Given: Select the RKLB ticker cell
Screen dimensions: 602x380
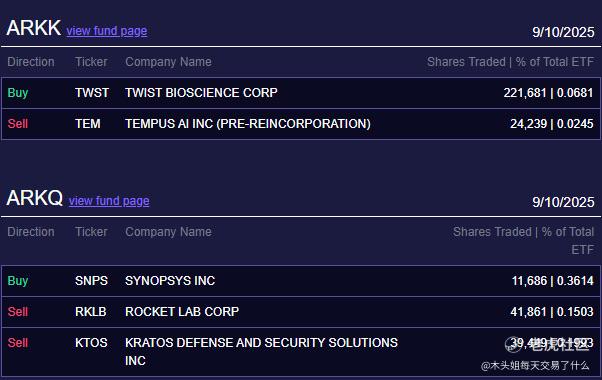Looking at the screenshot, I should pyautogui.click(x=91, y=312).
